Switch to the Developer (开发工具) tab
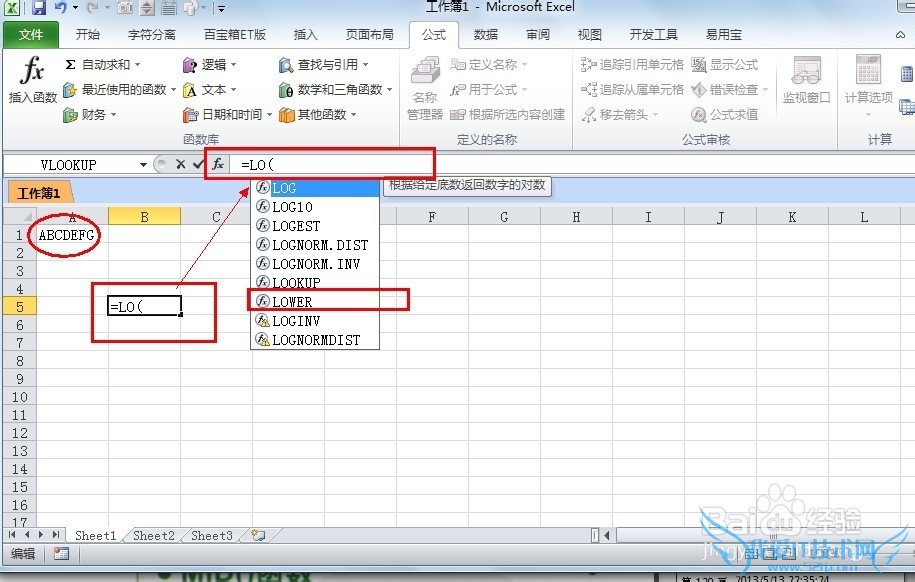The image size is (915, 582). tap(654, 34)
